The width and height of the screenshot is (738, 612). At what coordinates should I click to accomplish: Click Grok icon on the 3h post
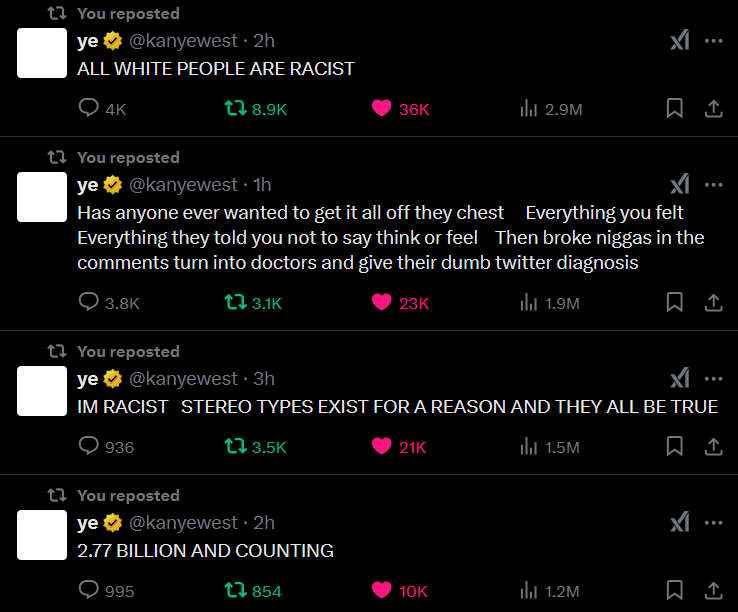[680, 378]
